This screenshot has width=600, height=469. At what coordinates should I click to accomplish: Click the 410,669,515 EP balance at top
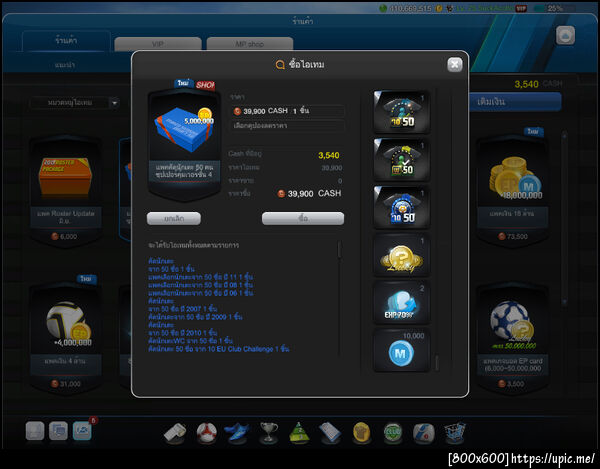[410, 8]
